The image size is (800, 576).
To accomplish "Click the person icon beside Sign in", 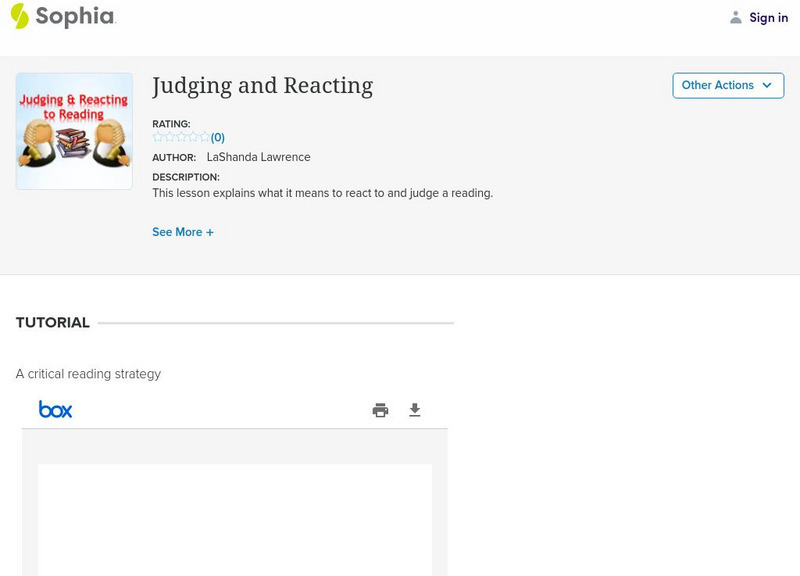I will [736, 17].
